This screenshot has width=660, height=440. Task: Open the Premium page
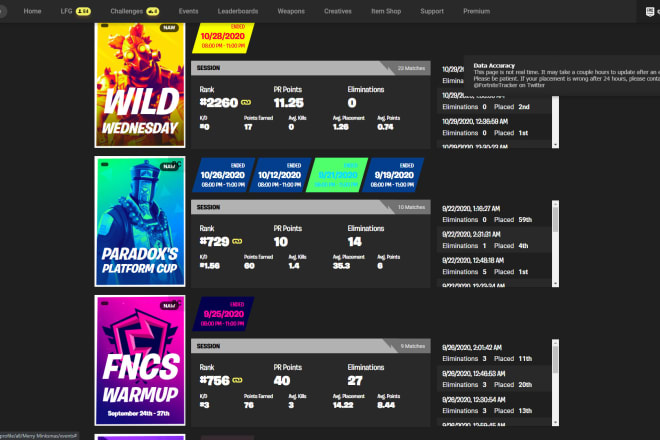[476, 11]
